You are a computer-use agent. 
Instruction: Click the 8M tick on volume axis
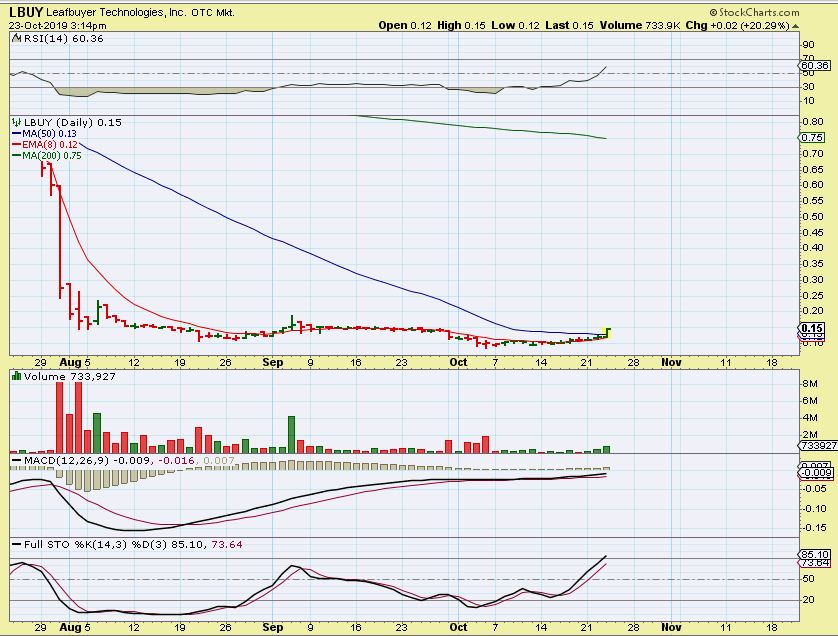(810, 384)
